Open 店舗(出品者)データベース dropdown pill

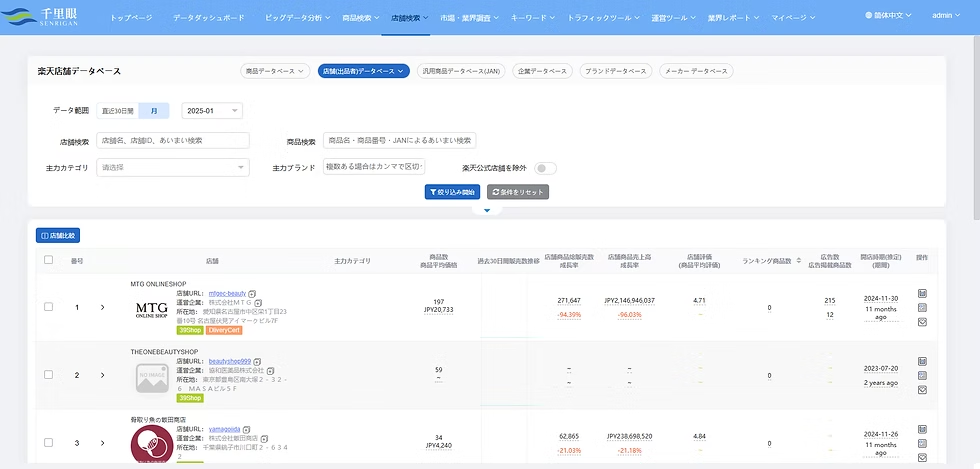point(364,71)
